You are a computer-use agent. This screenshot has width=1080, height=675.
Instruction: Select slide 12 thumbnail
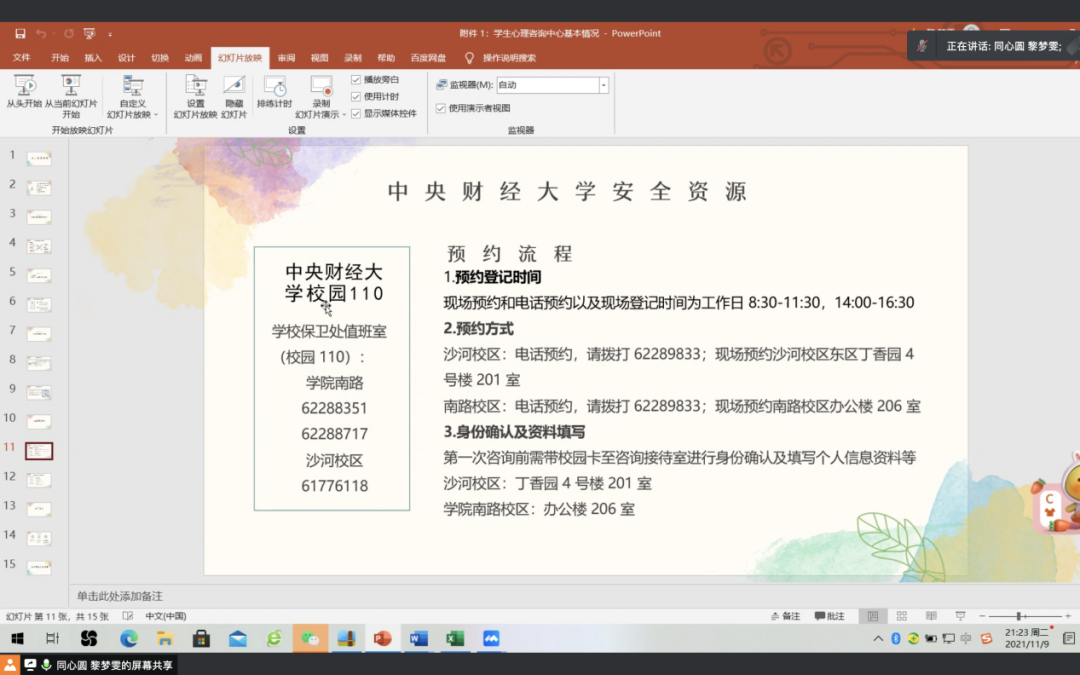point(39,480)
